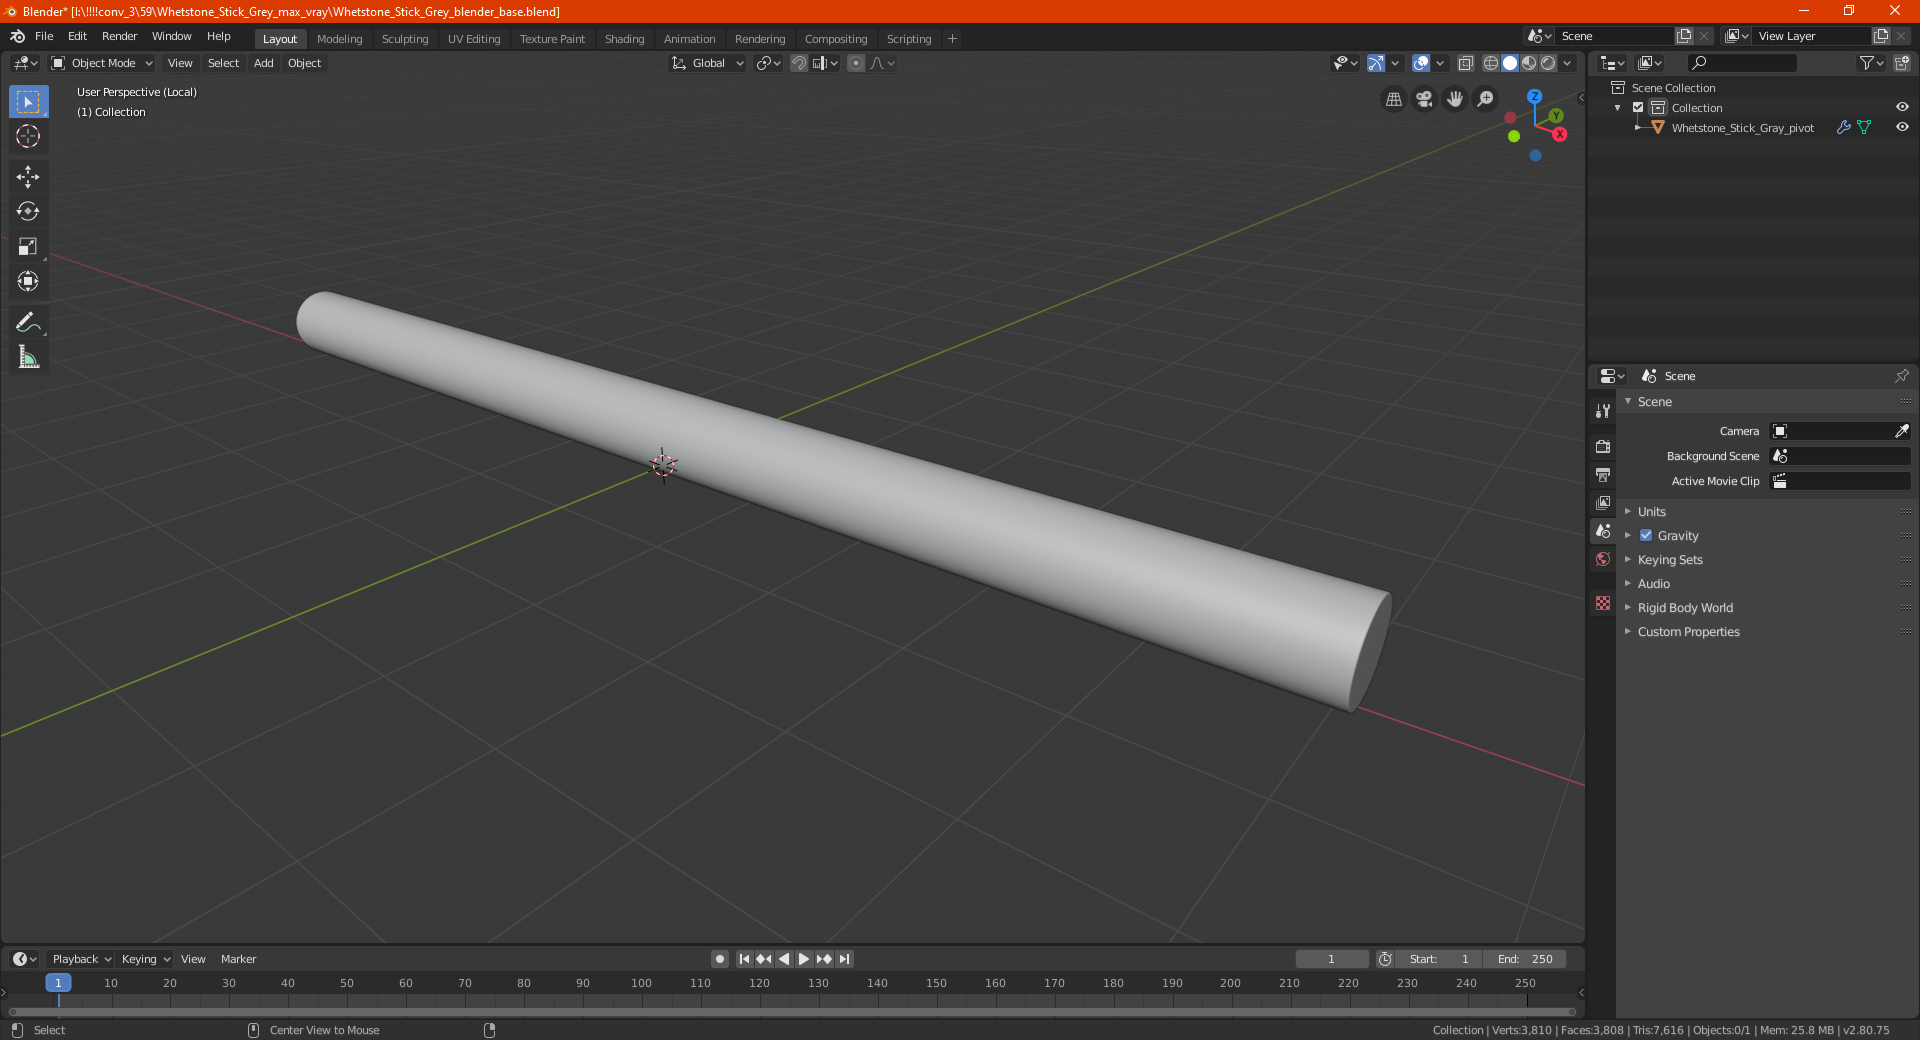Image resolution: width=1920 pixels, height=1040 pixels.
Task: Toggle snapping magnet button
Action: pos(799,63)
